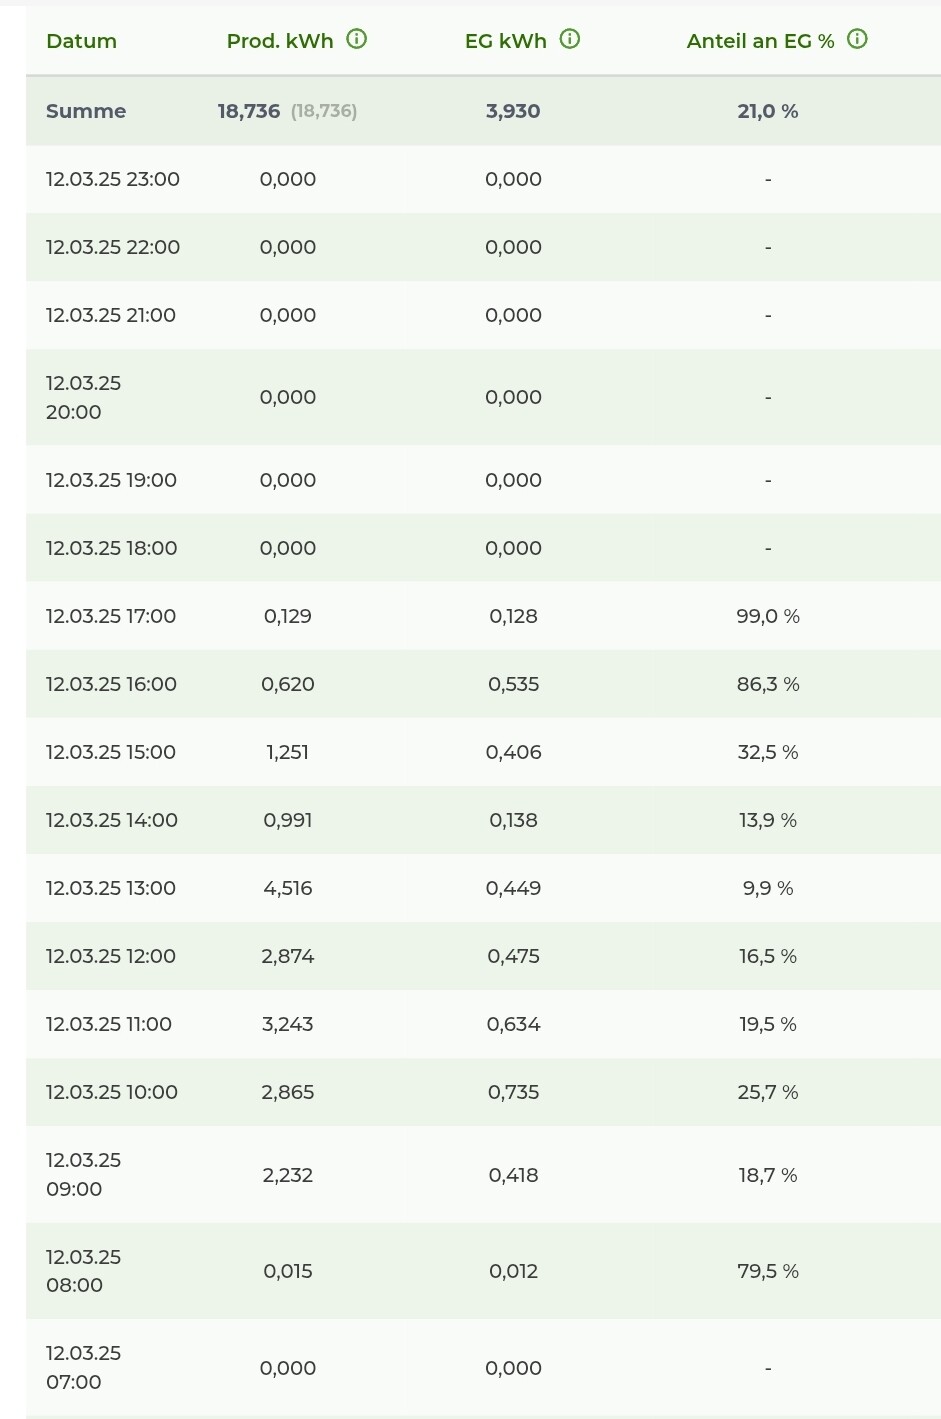Select the Summe total row
The image size is (941, 1419).
[x=483, y=111]
